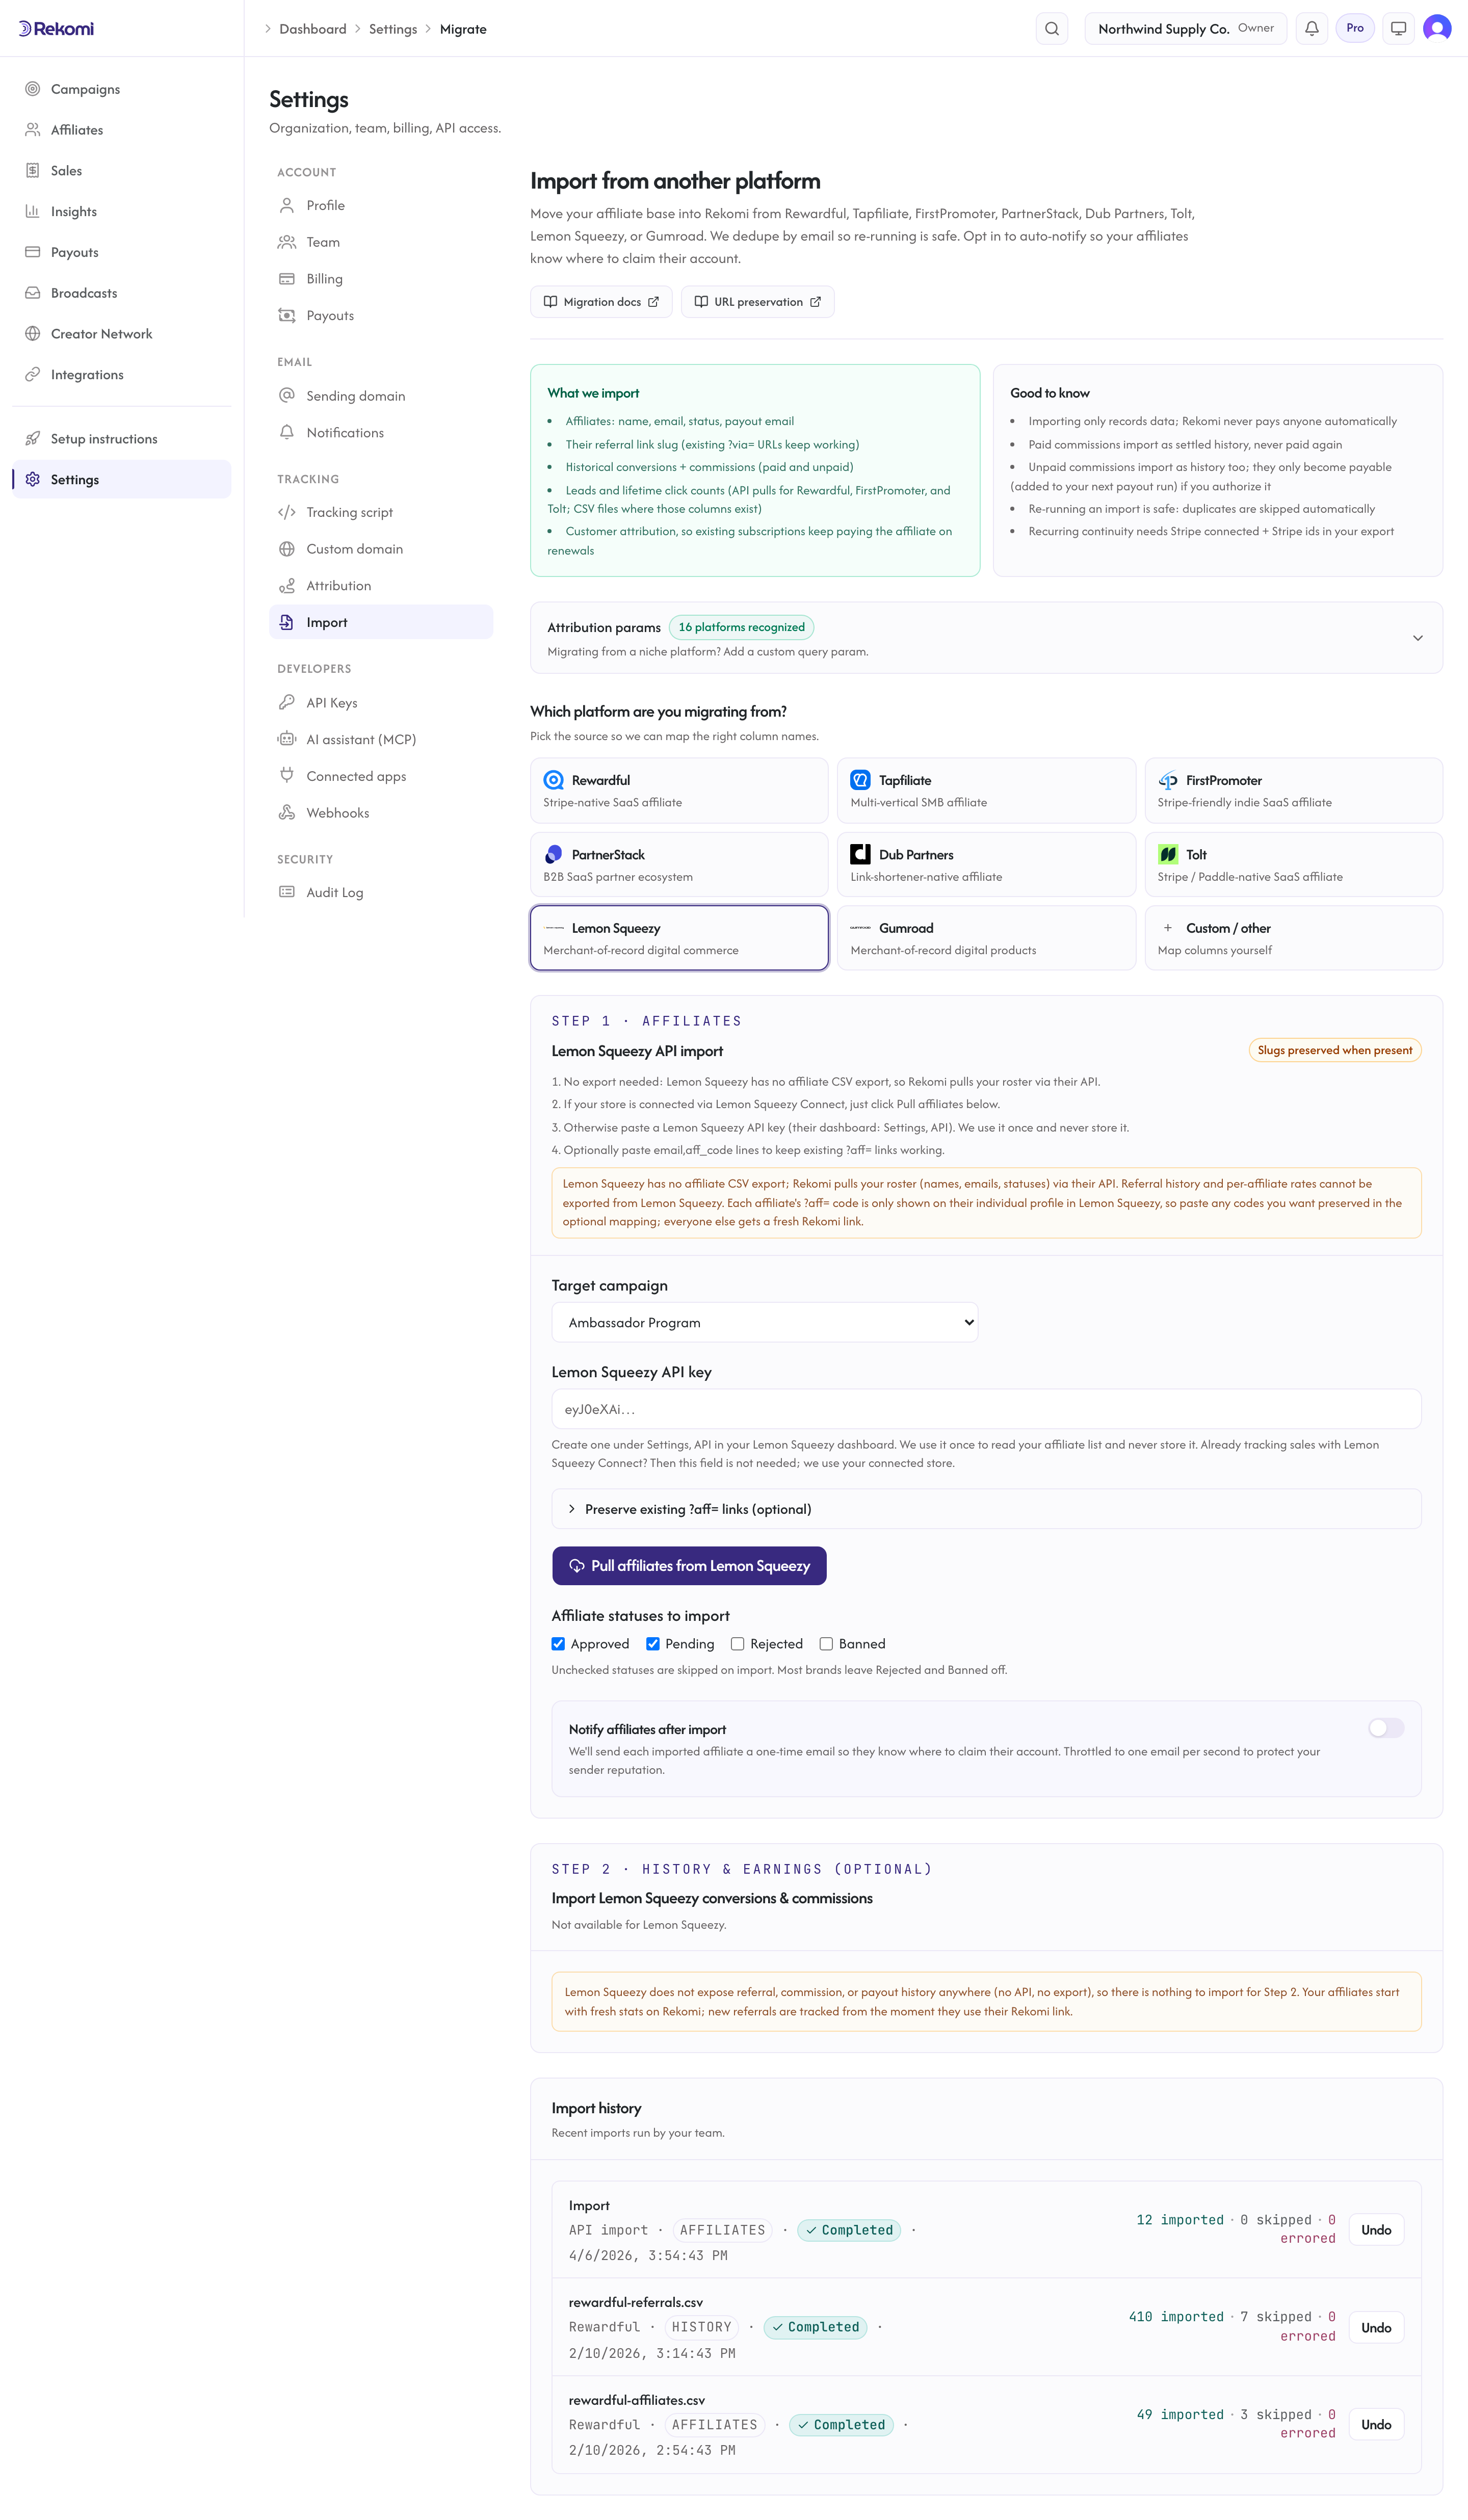Screen dimensions: 1468x2520
Task: Uncheck the Approved status checkbox
Action: click(x=558, y=1644)
